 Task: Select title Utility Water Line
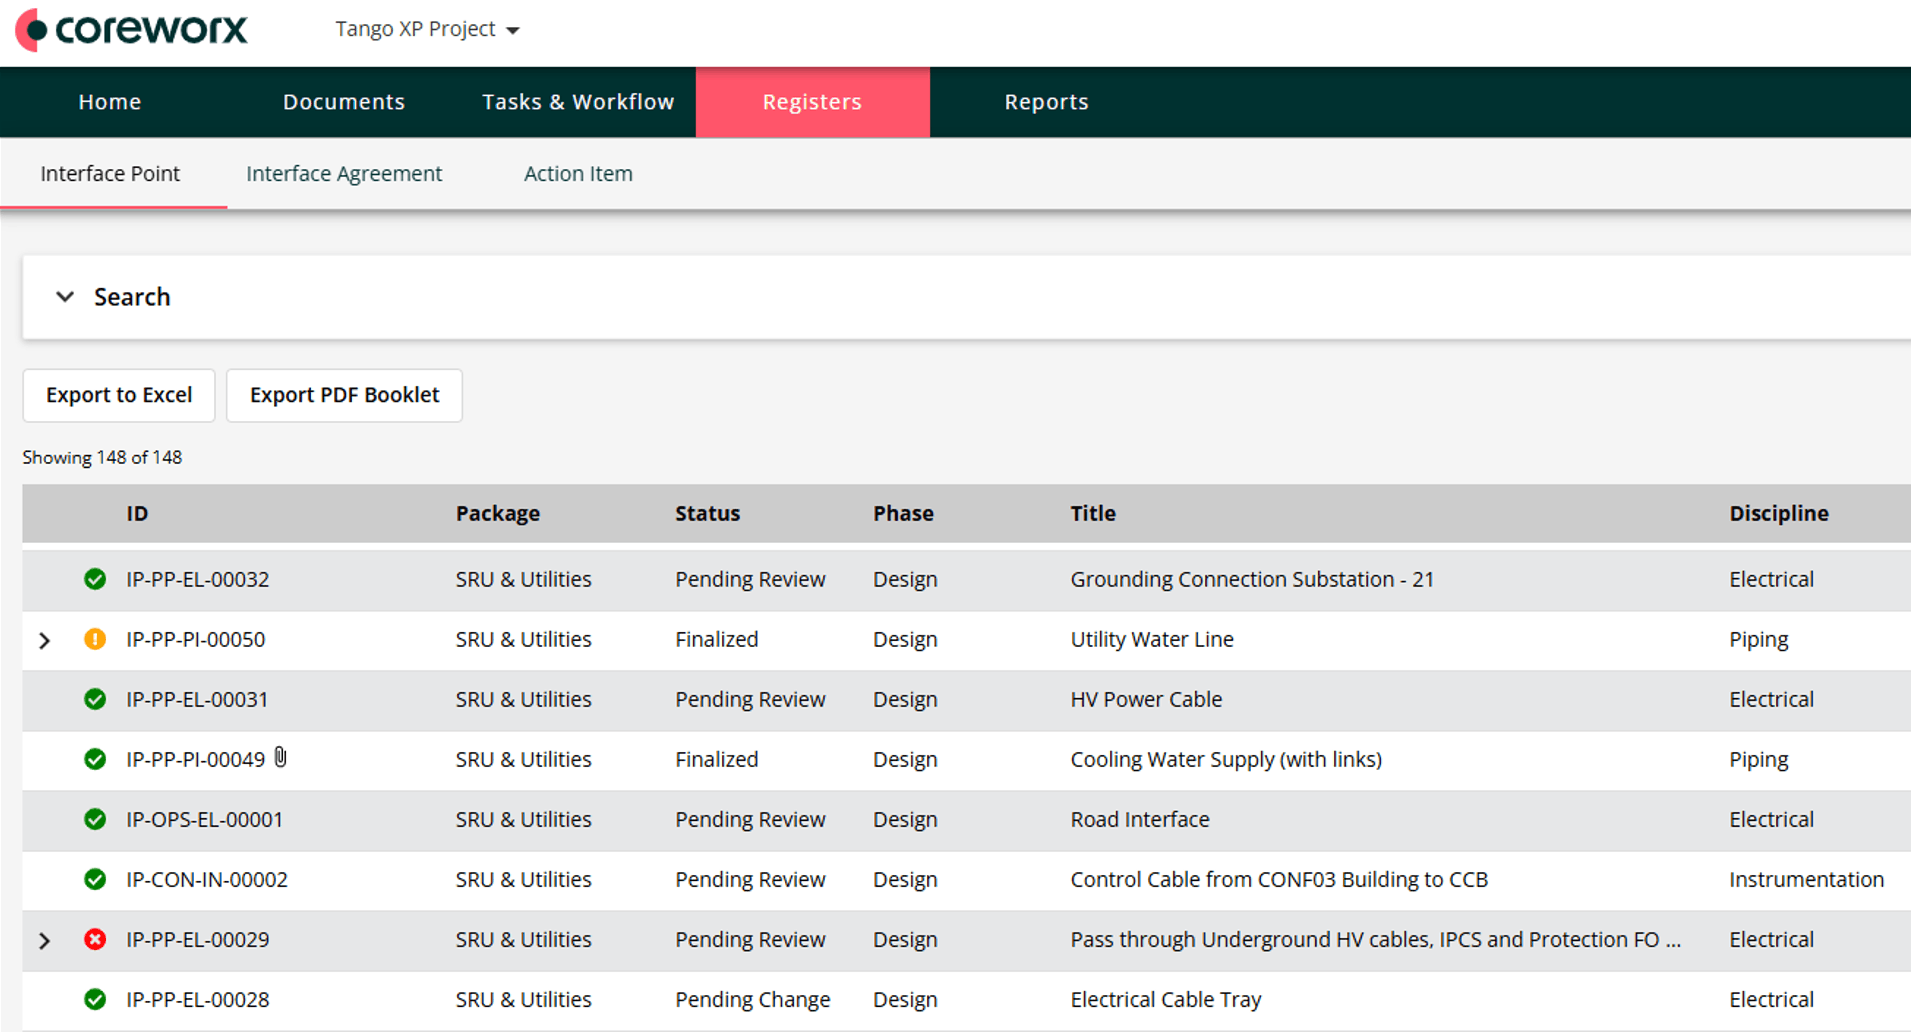[x=1152, y=639]
